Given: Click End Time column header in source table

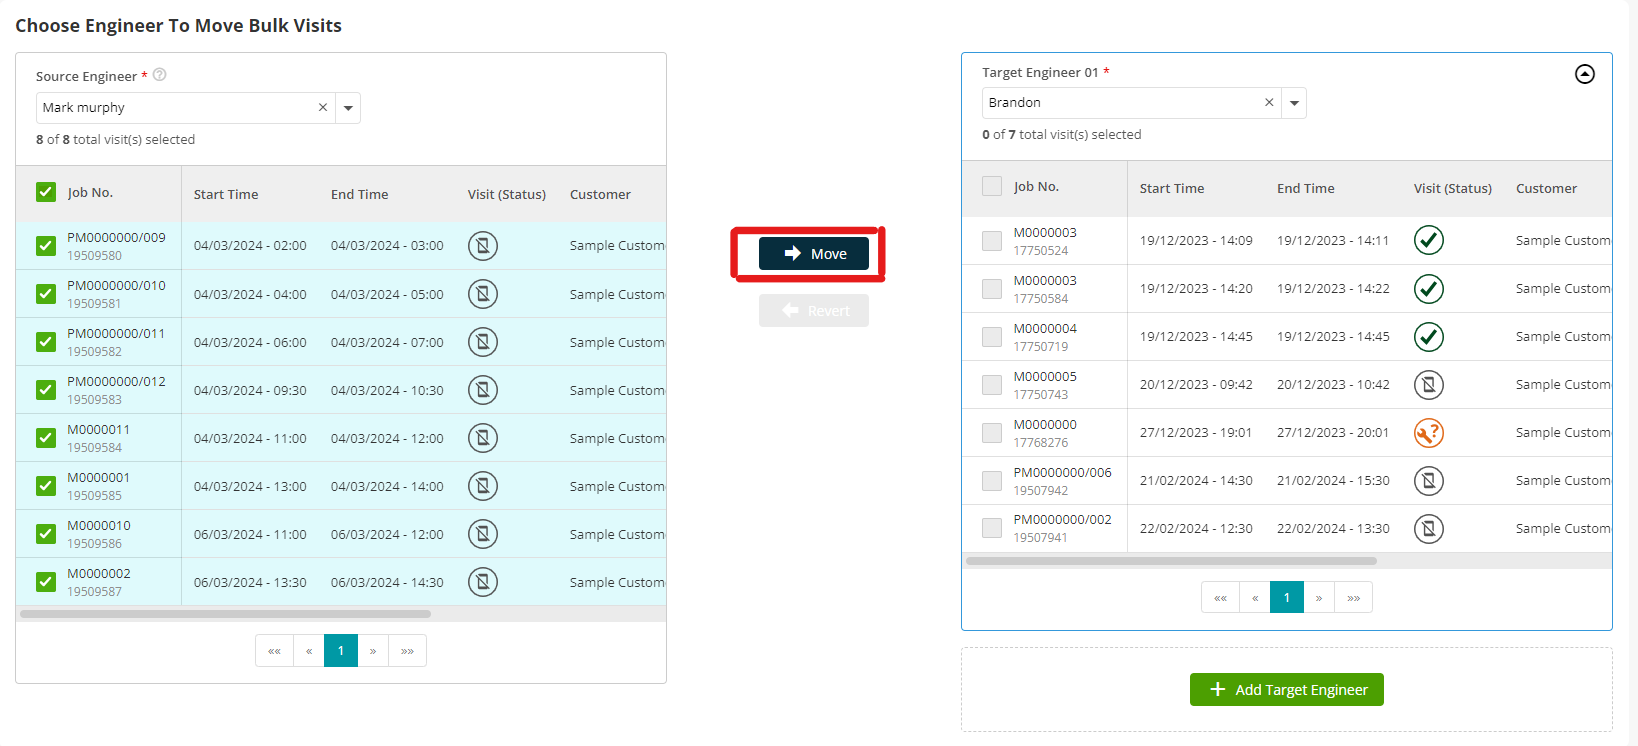Looking at the screenshot, I should [x=360, y=195].
